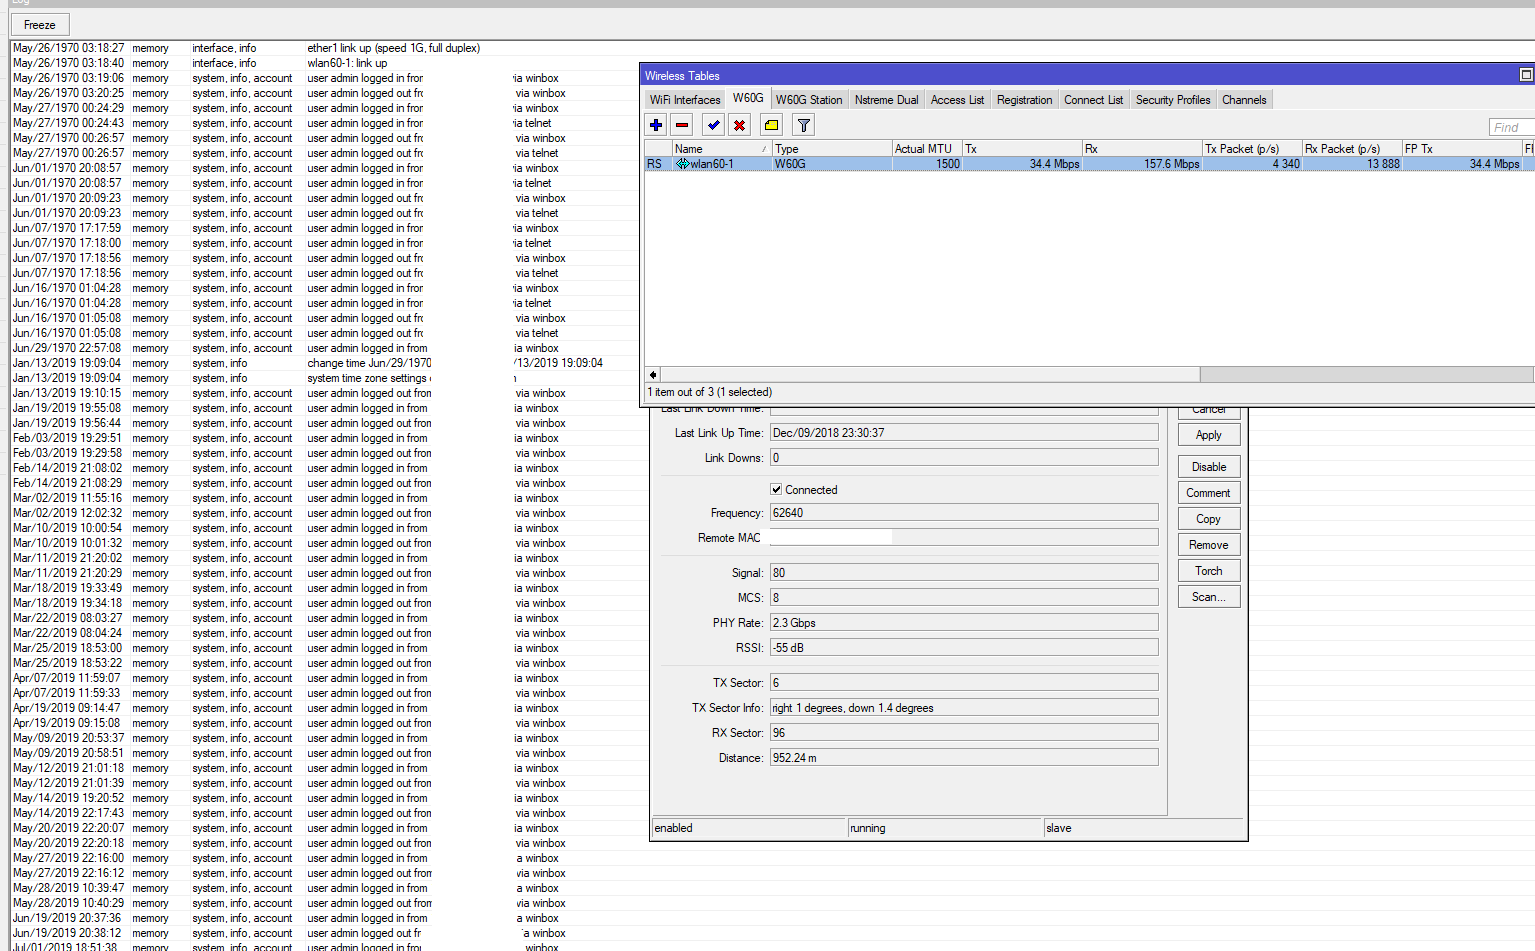Screen dimensions: 1535x951
Task: Toggle the Connected checkbox
Action: pyautogui.click(x=776, y=490)
